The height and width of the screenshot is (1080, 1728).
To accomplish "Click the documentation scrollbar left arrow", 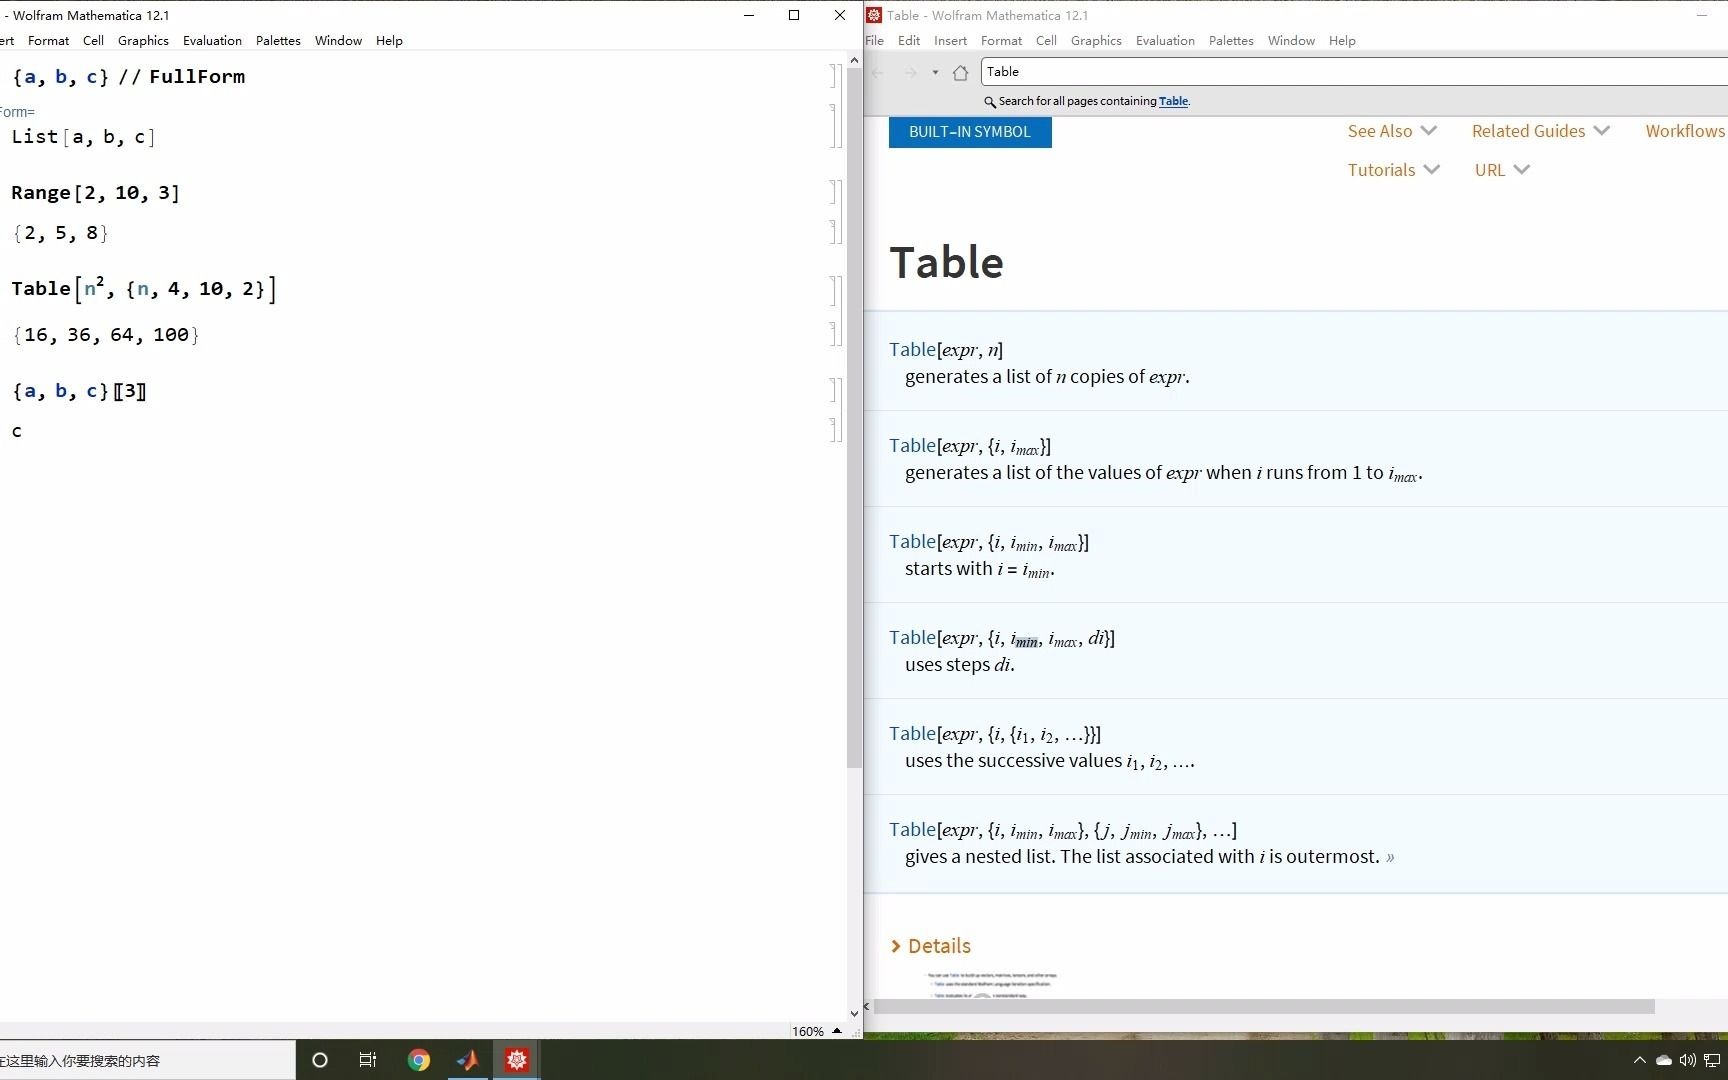I will tap(868, 1007).
